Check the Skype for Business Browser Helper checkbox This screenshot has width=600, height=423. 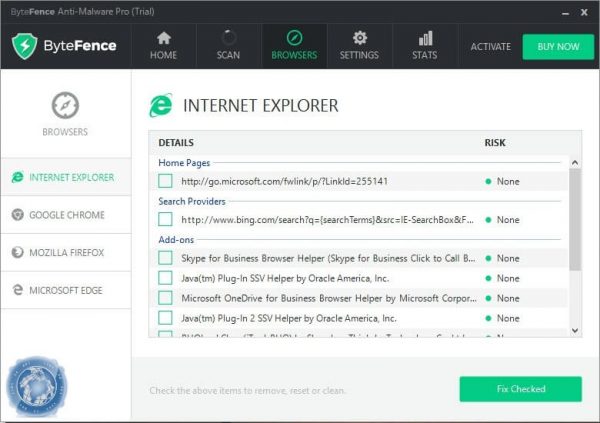(165, 258)
